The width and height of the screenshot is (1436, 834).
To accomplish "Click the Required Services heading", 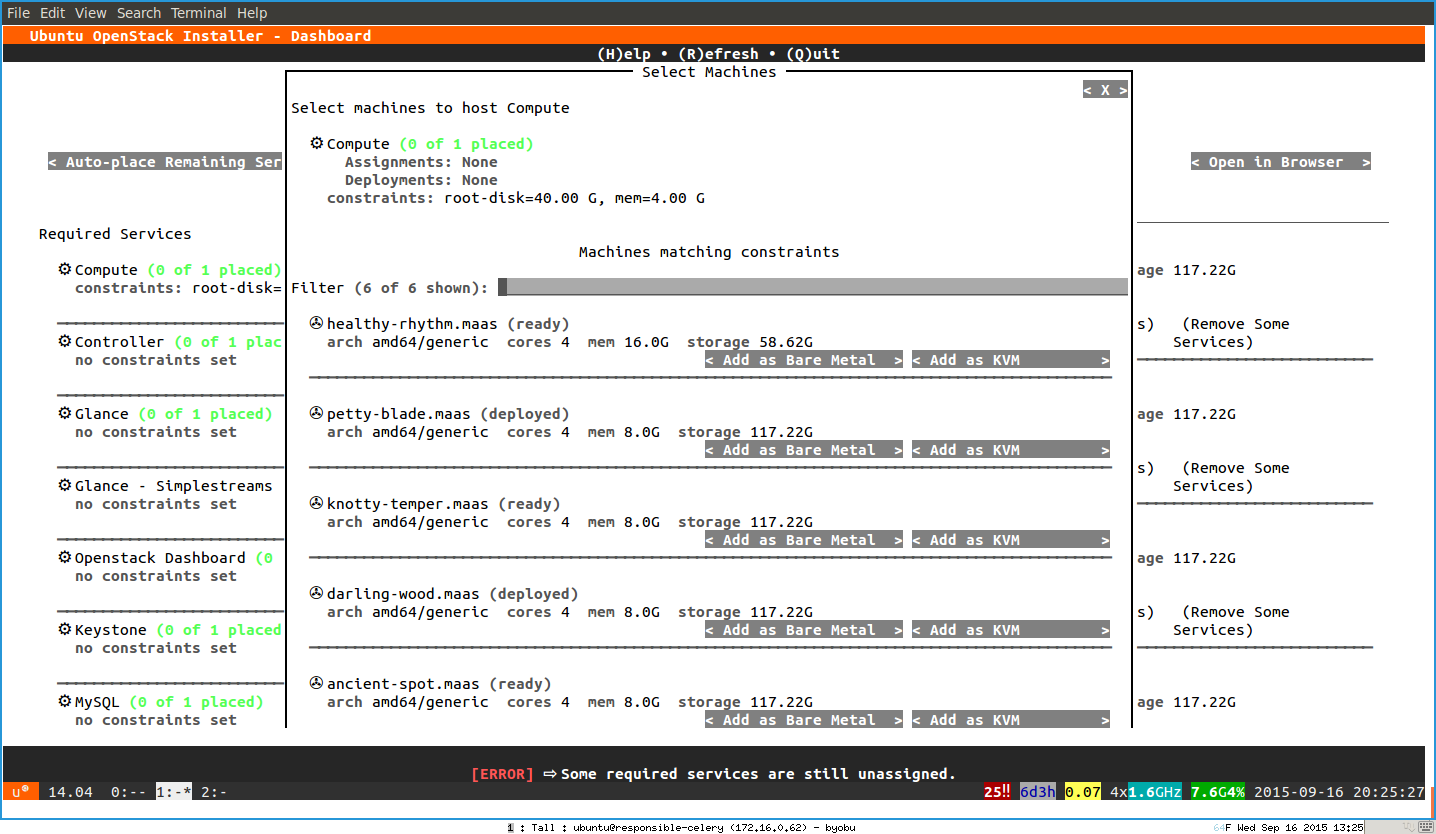I will click(115, 234).
